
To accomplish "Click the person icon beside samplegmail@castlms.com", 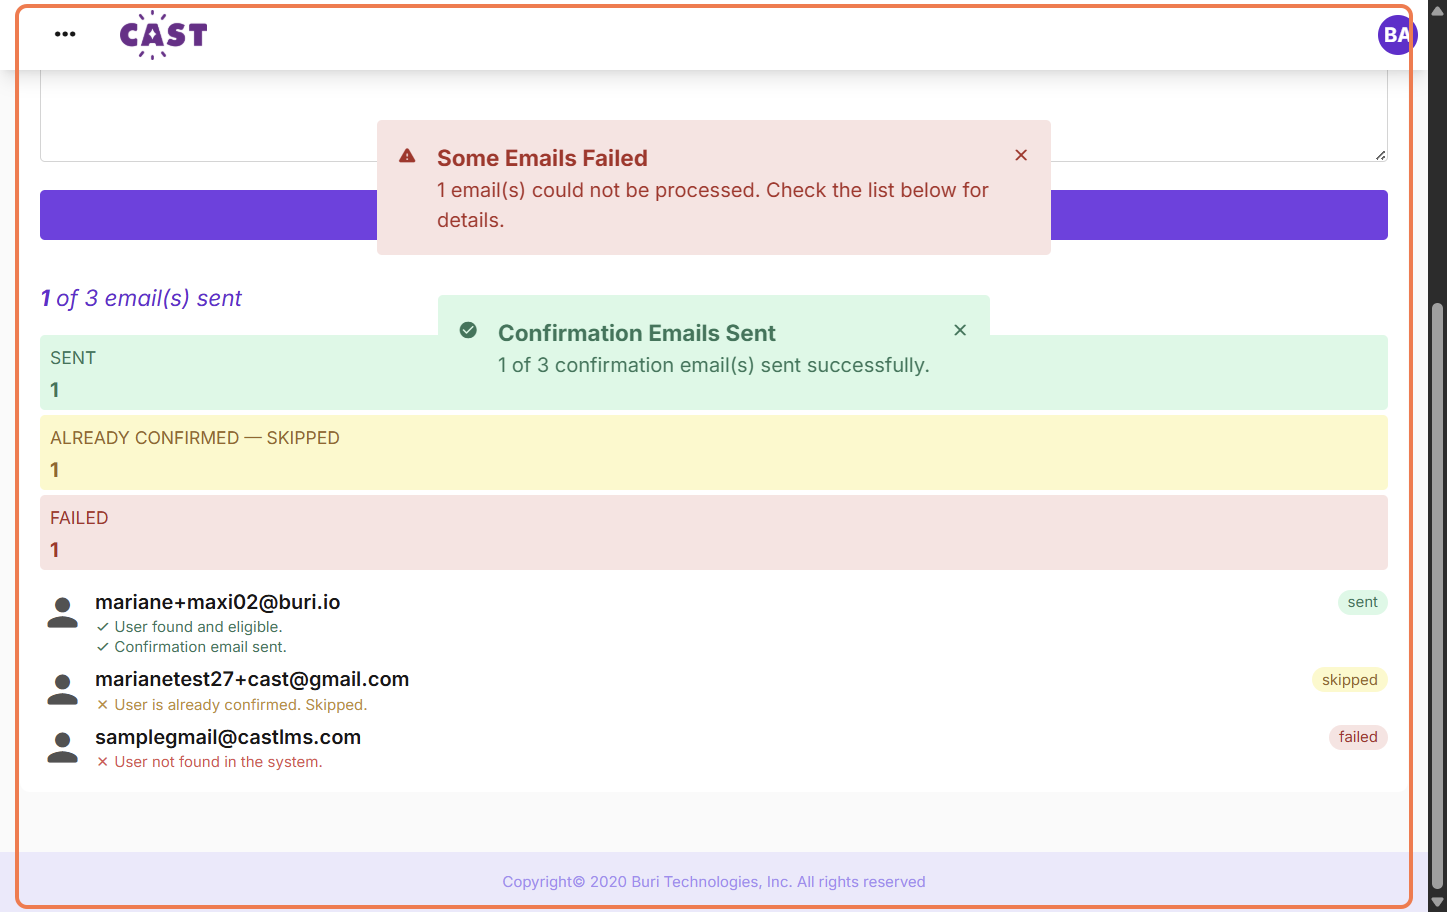I will tap(63, 748).
